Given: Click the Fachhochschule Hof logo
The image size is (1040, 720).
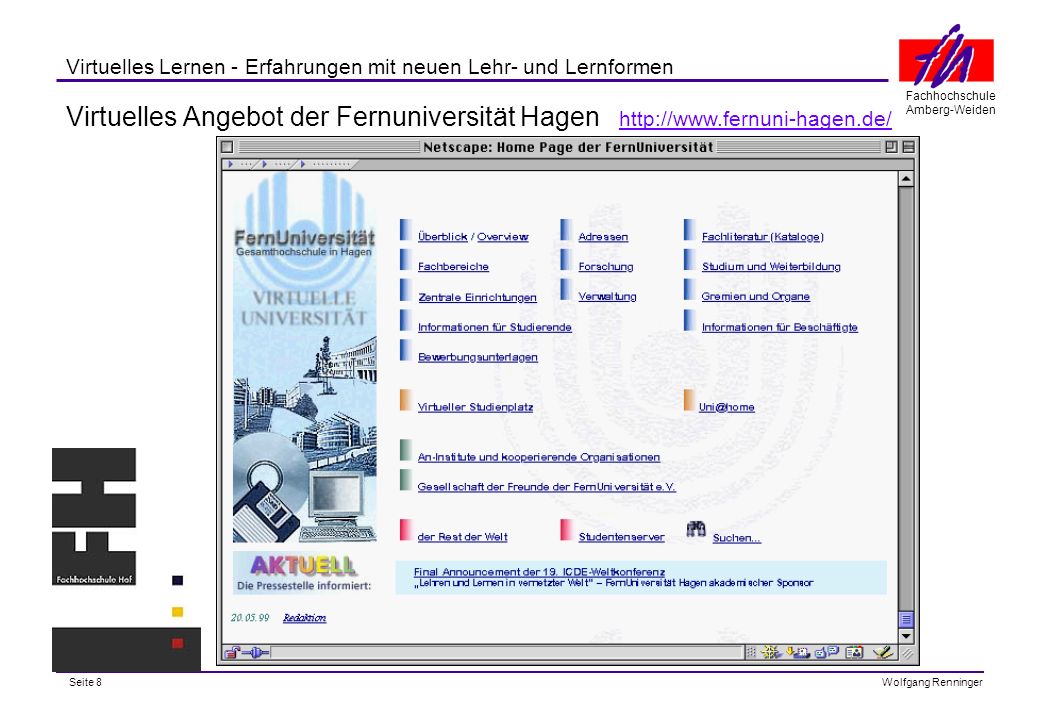Looking at the screenshot, I should [x=94, y=517].
